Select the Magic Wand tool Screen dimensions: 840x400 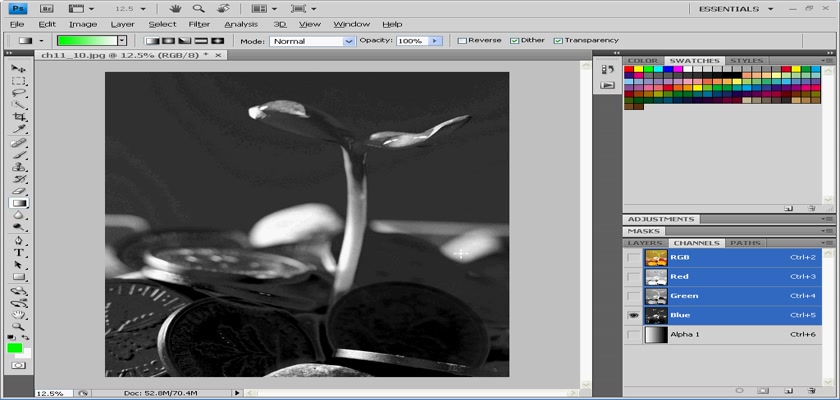pyautogui.click(x=19, y=105)
